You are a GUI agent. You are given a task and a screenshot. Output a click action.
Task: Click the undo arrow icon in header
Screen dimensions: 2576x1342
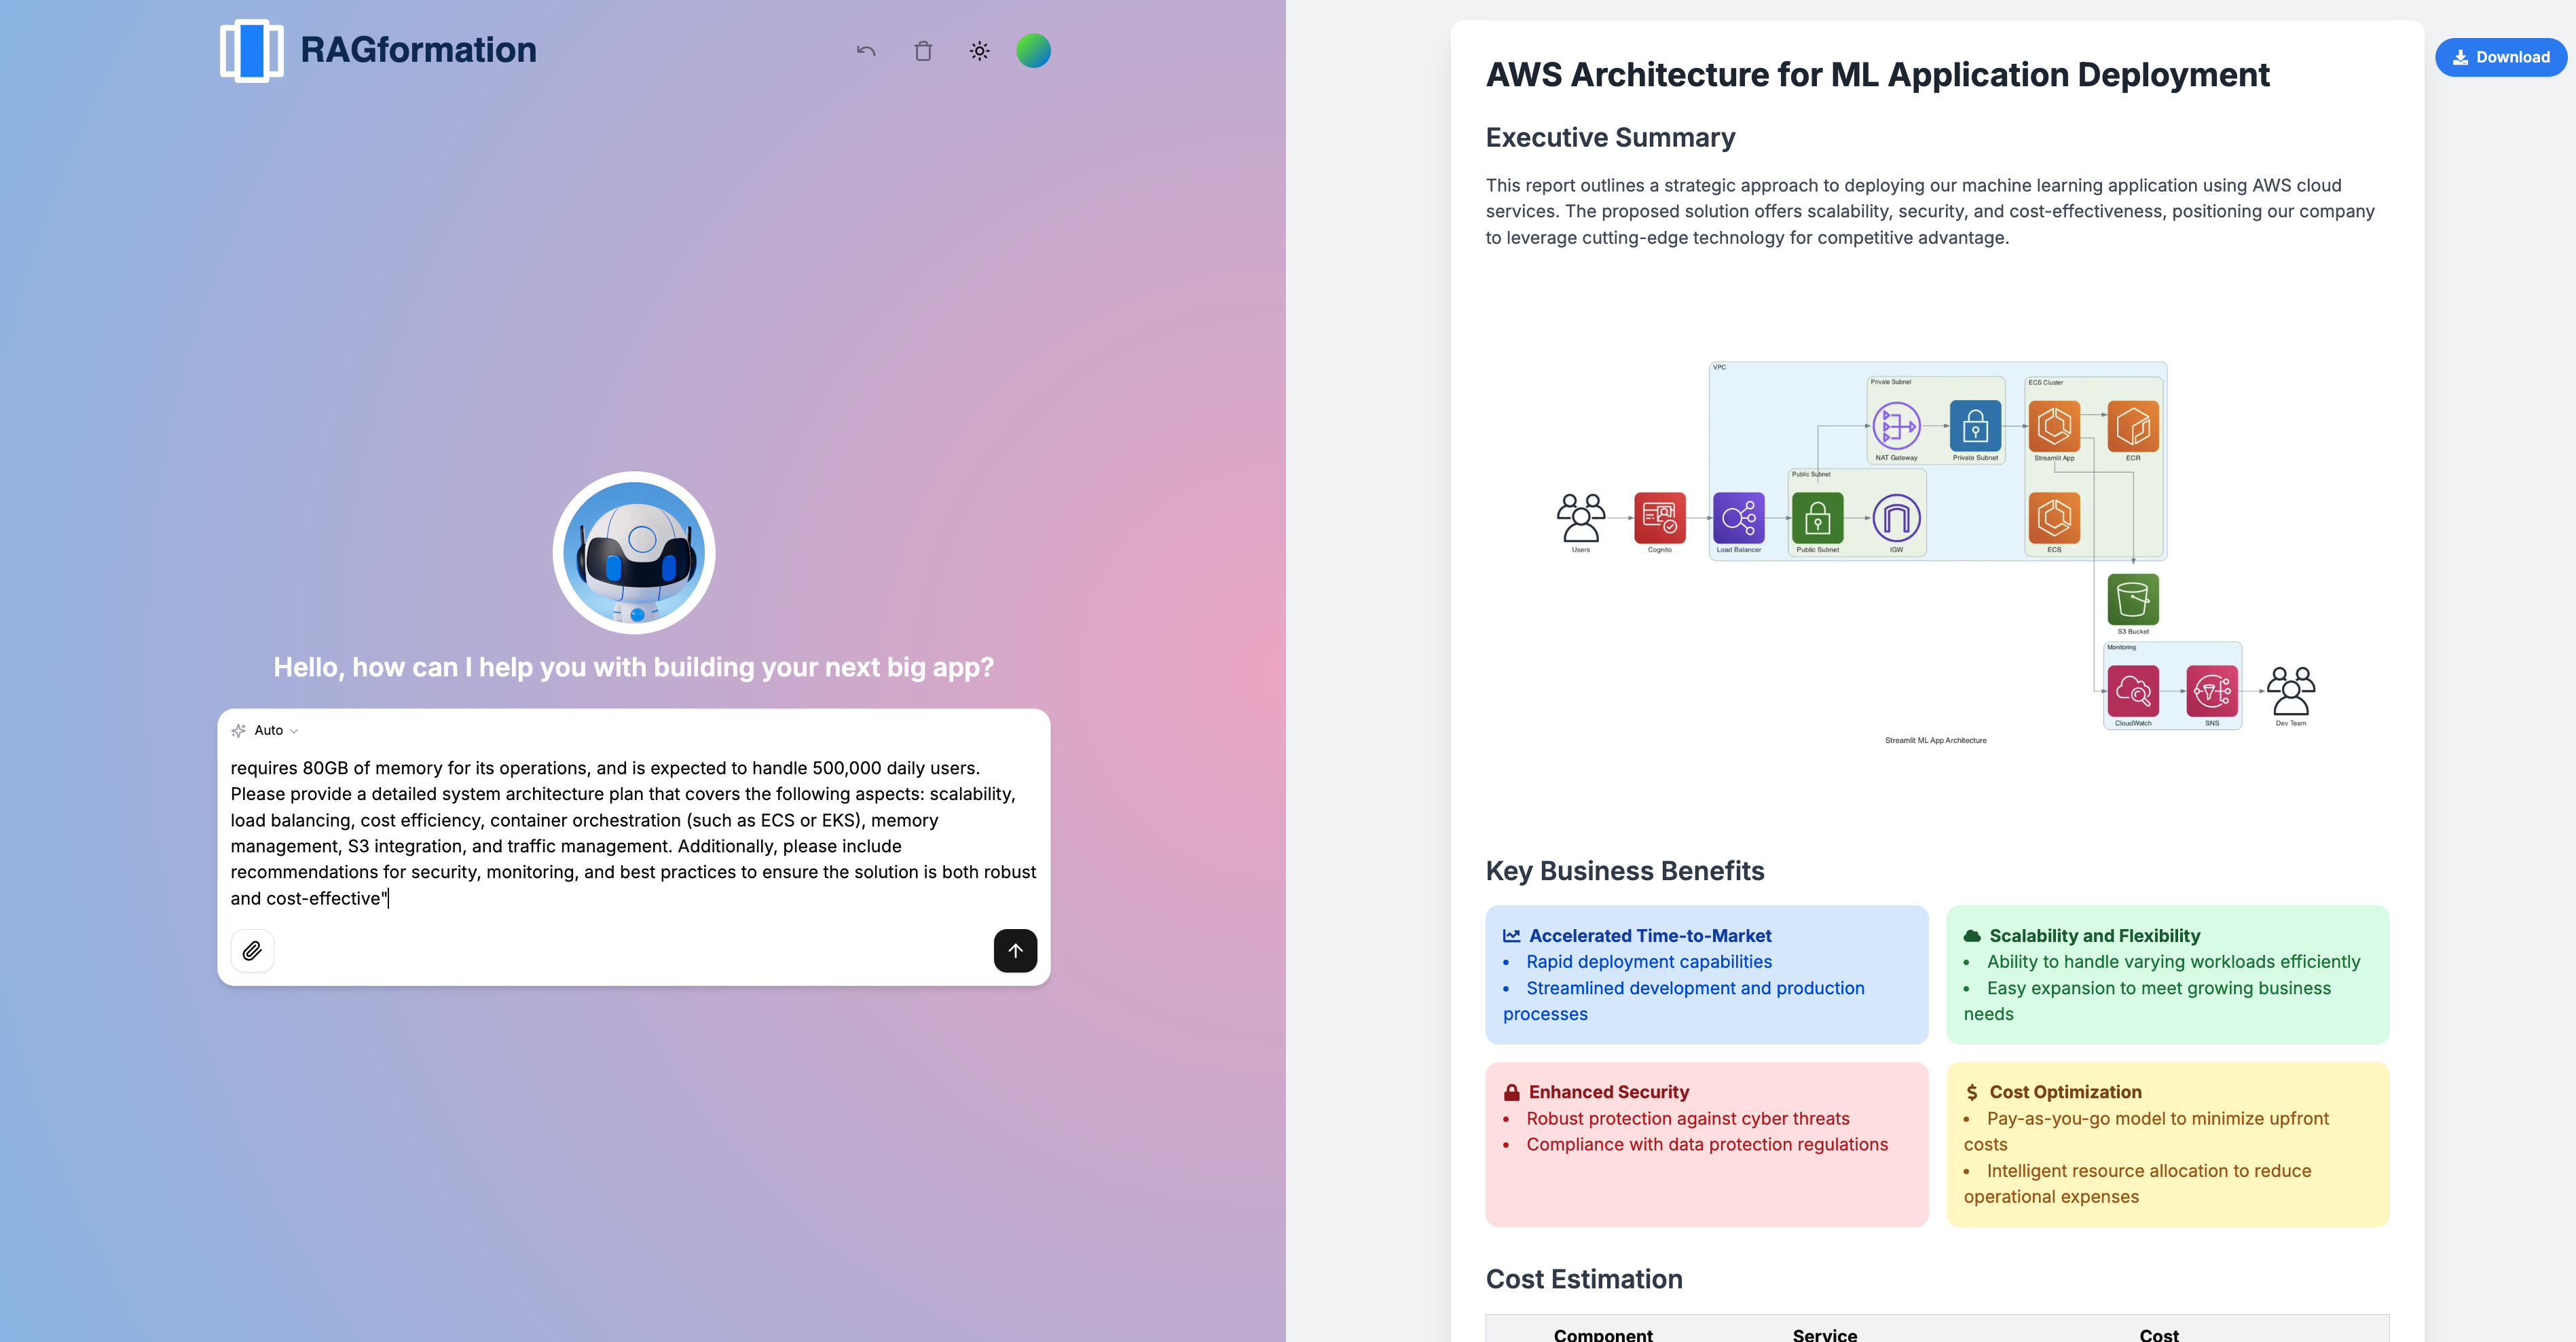(x=866, y=51)
